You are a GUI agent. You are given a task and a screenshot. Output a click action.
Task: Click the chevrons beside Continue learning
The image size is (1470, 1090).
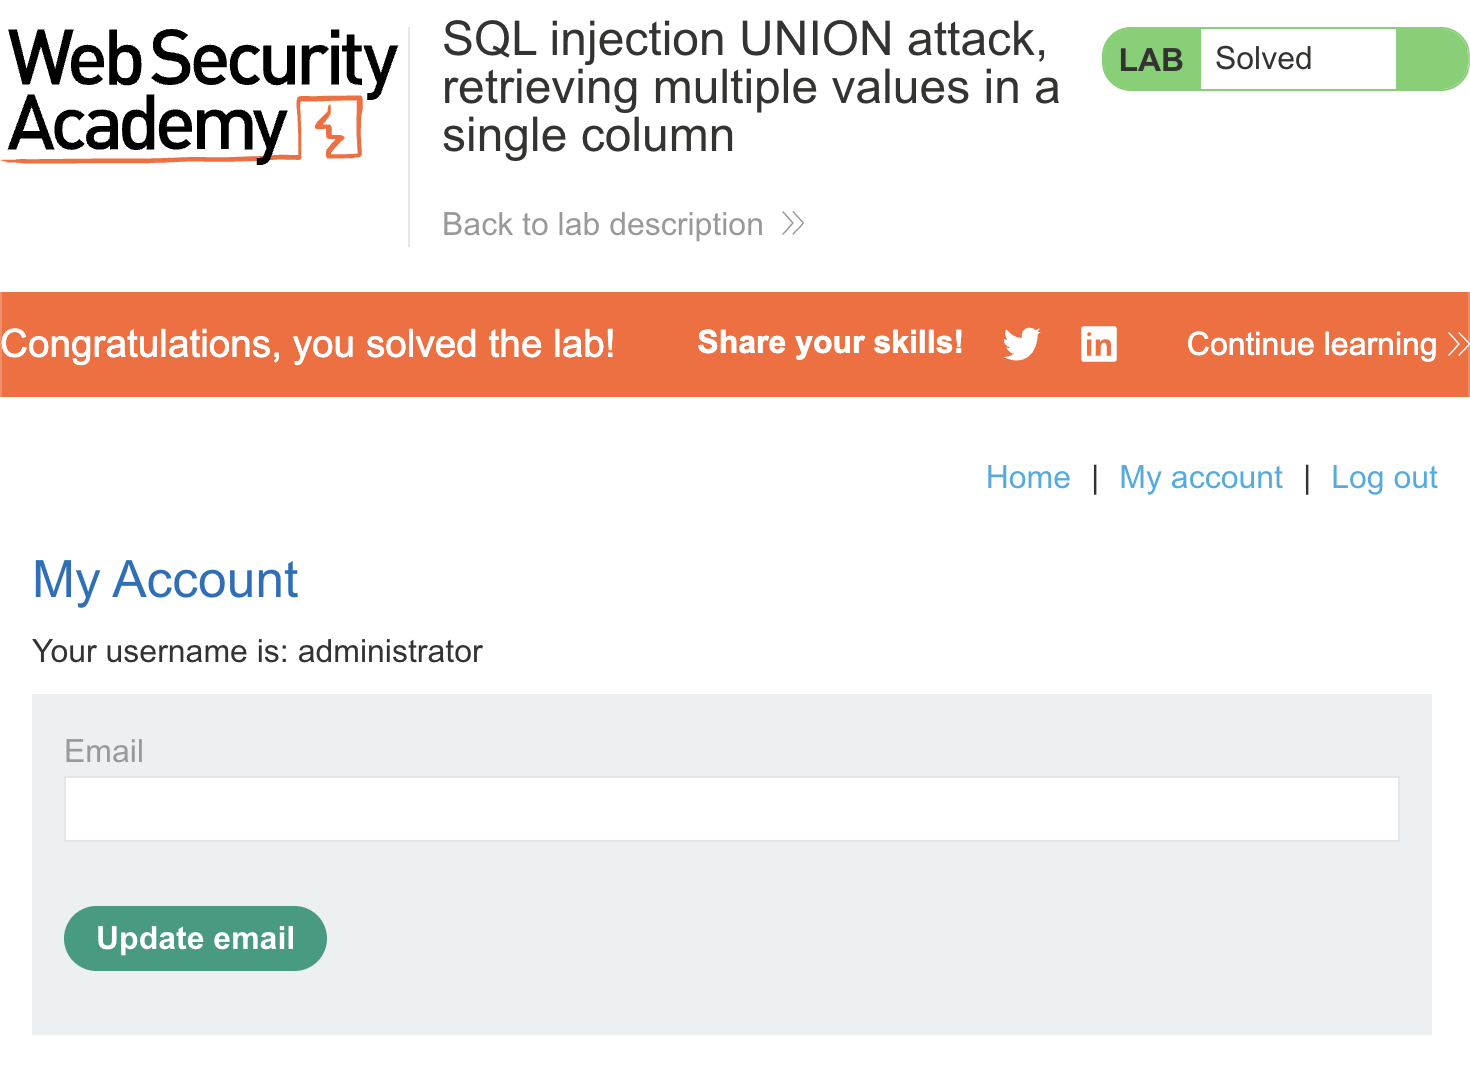(1458, 344)
